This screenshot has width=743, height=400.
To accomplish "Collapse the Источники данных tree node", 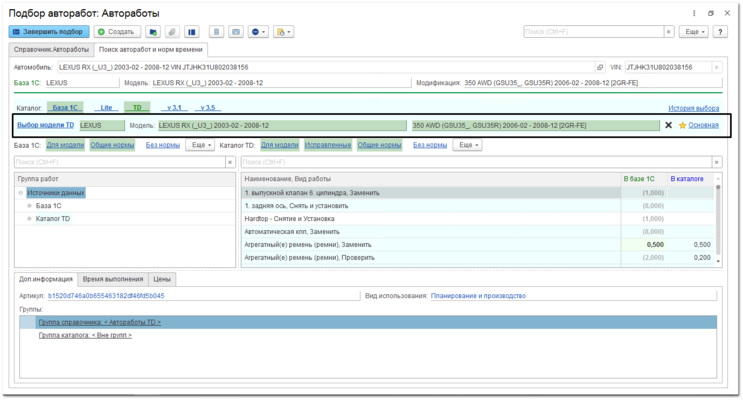I will (x=21, y=193).
